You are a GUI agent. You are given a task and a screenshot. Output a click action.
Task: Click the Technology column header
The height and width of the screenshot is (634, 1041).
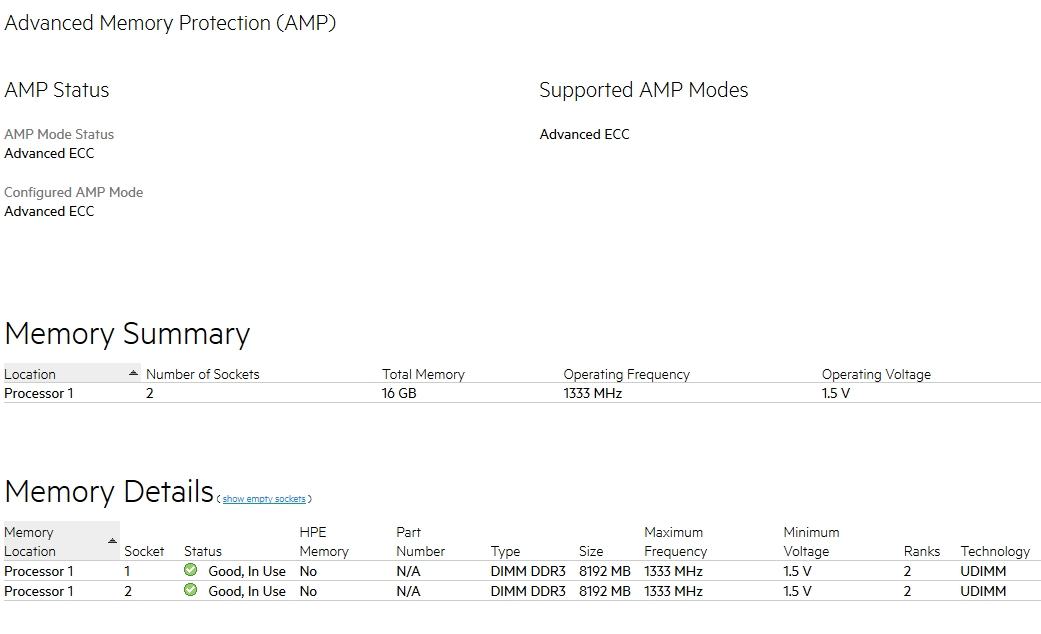click(995, 551)
